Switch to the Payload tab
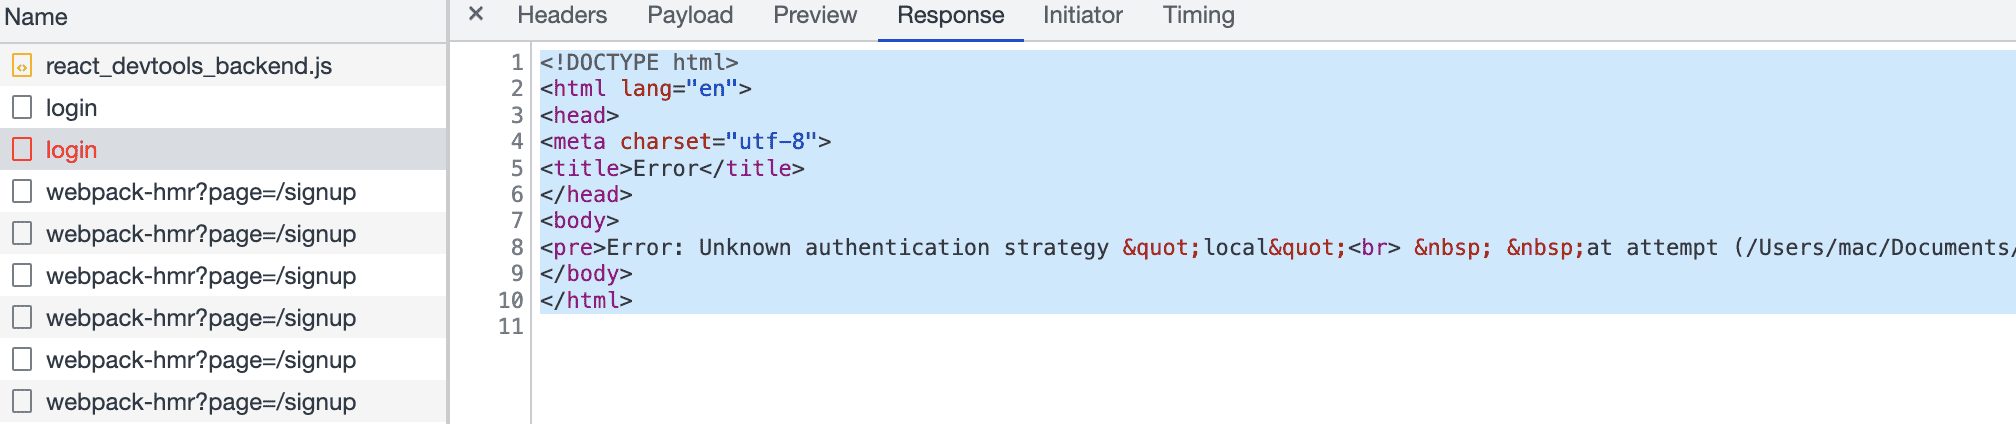The width and height of the screenshot is (2016, 424). coord(690,15)
